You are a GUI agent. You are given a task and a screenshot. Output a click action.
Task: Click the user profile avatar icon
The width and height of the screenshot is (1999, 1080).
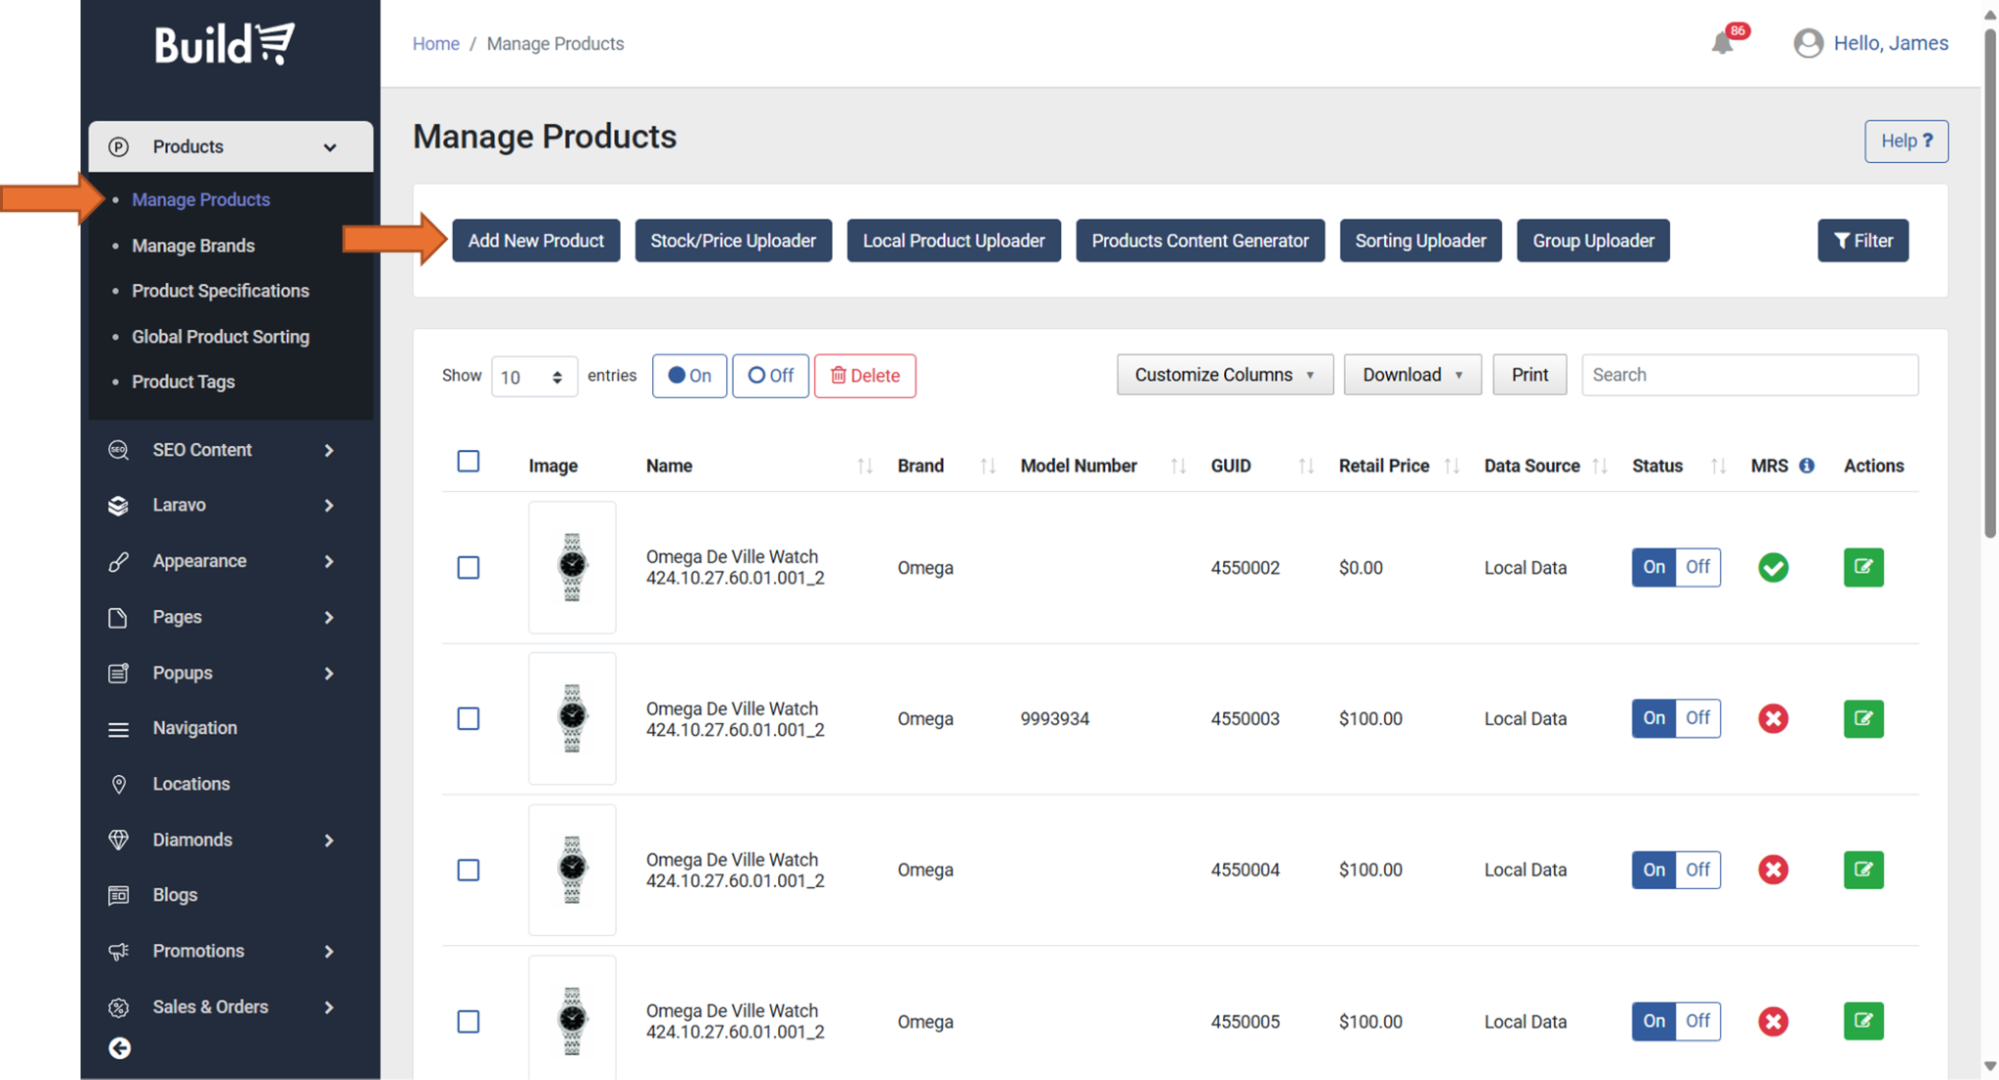(1807, 43)
